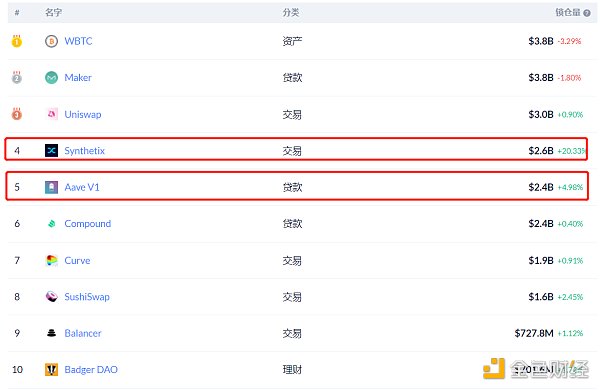Click the 分类 column header

pos(291,13)
